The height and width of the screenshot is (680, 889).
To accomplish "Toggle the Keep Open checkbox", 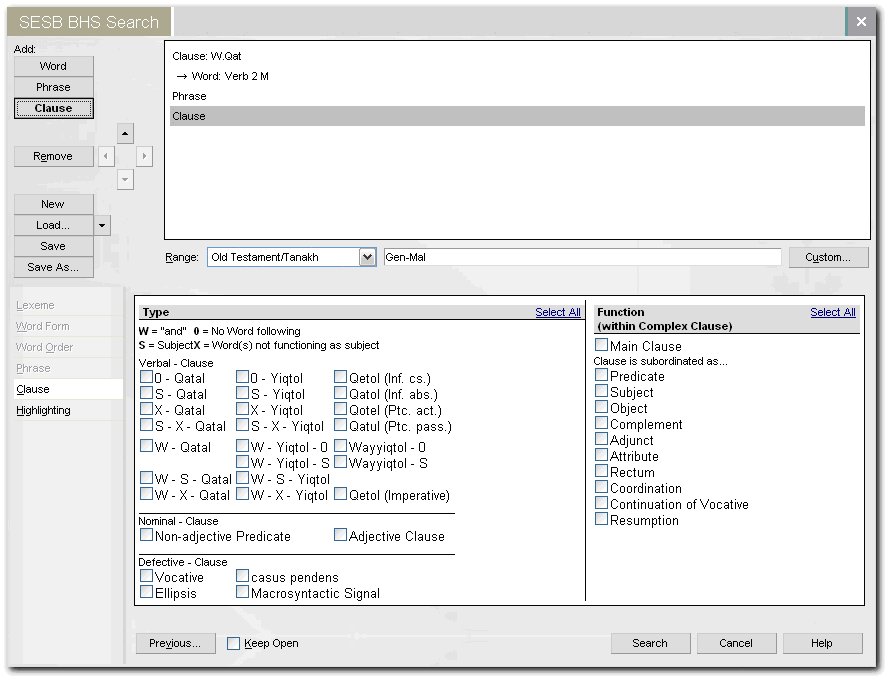I will pyautogui.click(x=233, y=644).
